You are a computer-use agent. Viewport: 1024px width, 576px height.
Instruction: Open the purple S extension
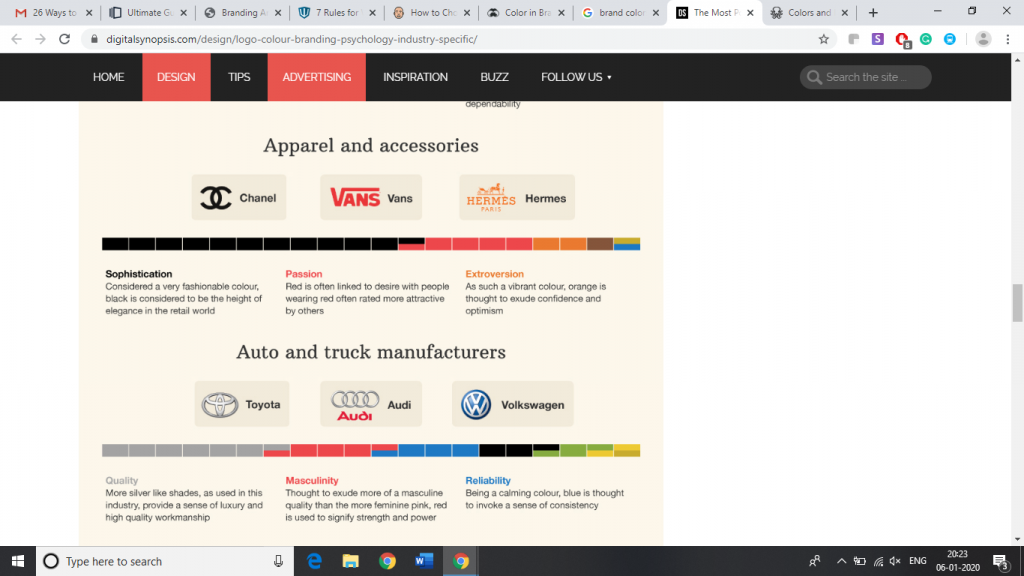point(878,39)
